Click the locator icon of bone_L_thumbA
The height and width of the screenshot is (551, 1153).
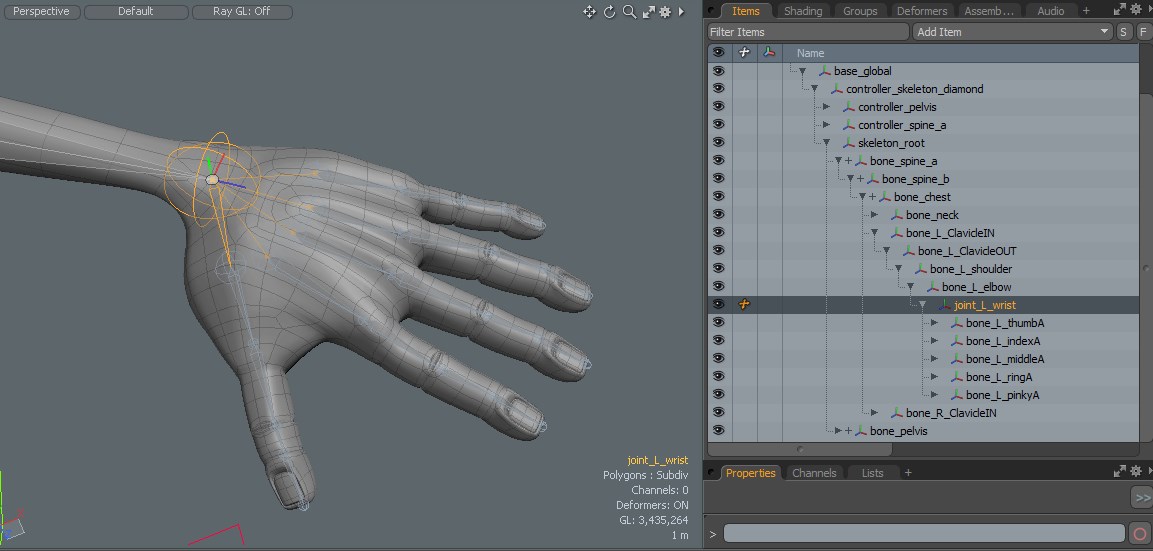coord(957,323)
